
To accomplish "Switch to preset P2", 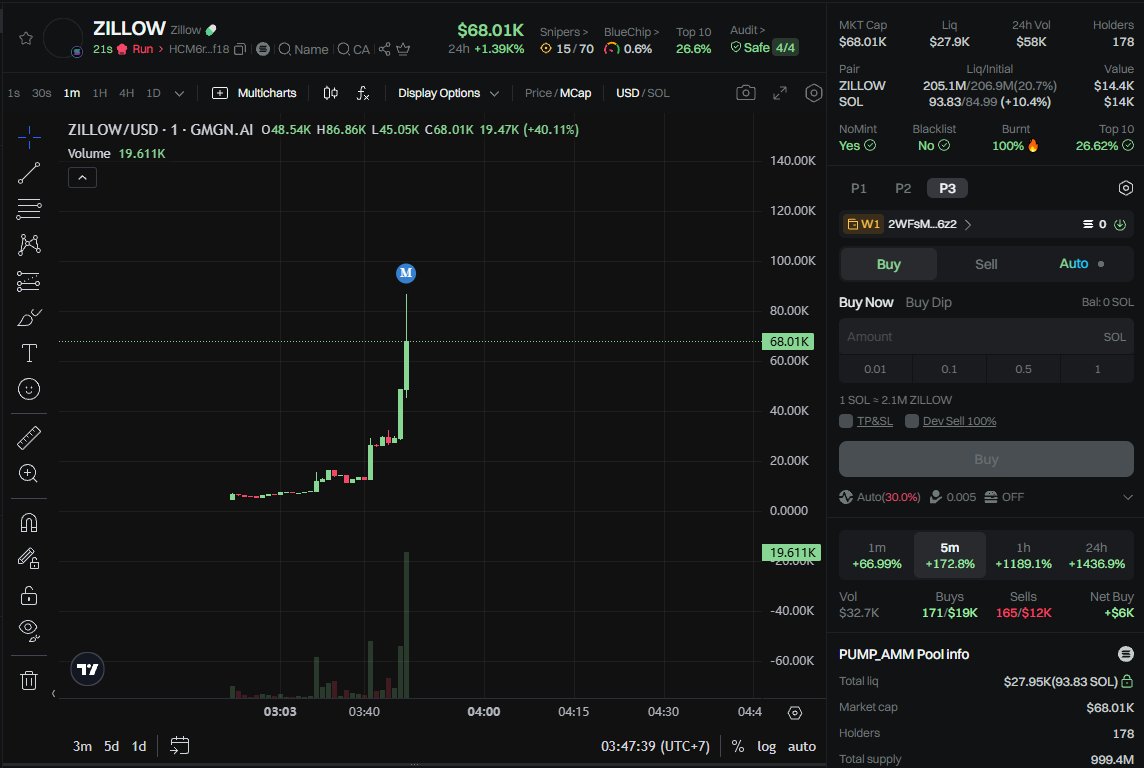I will (903, 188).
